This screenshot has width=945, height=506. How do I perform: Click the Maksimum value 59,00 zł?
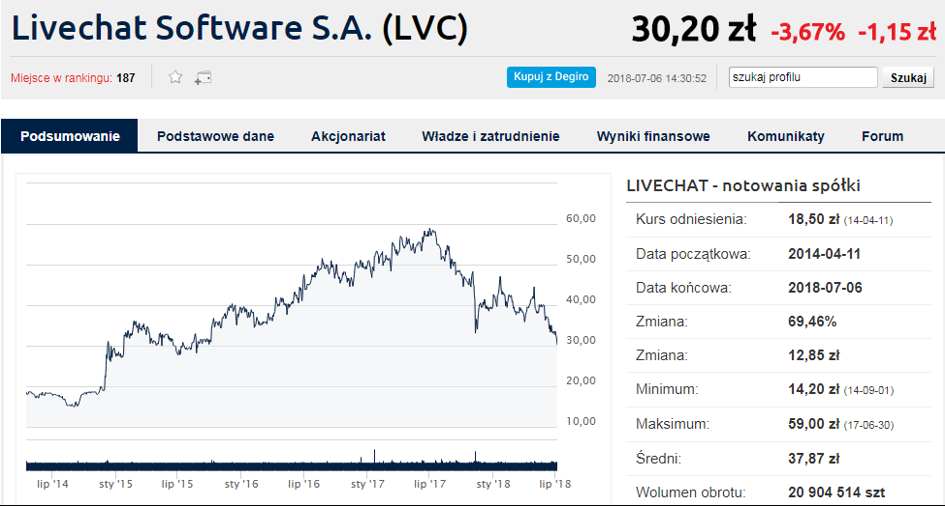813,424
